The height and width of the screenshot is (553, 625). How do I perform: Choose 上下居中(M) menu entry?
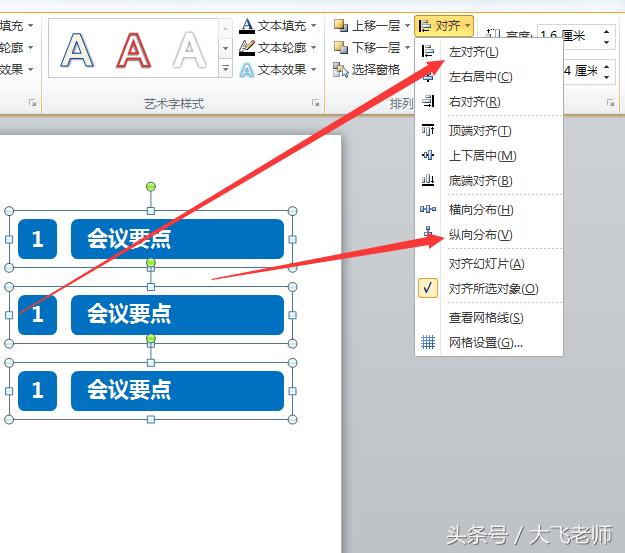pos(489,155)
